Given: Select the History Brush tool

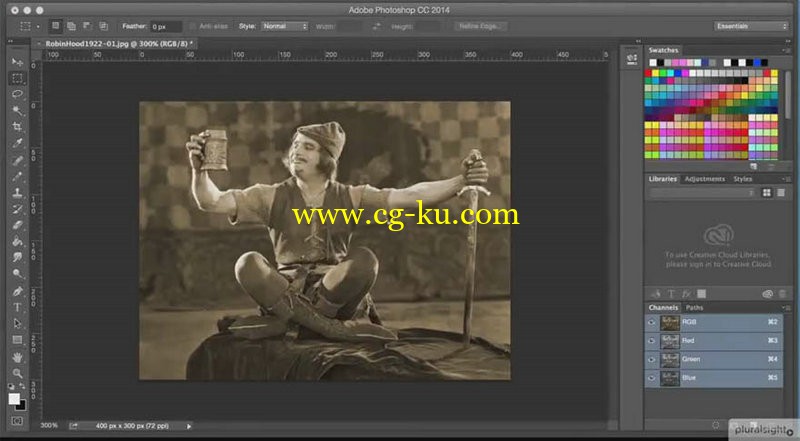Looking at the screenshot, I should pos(17,209).
